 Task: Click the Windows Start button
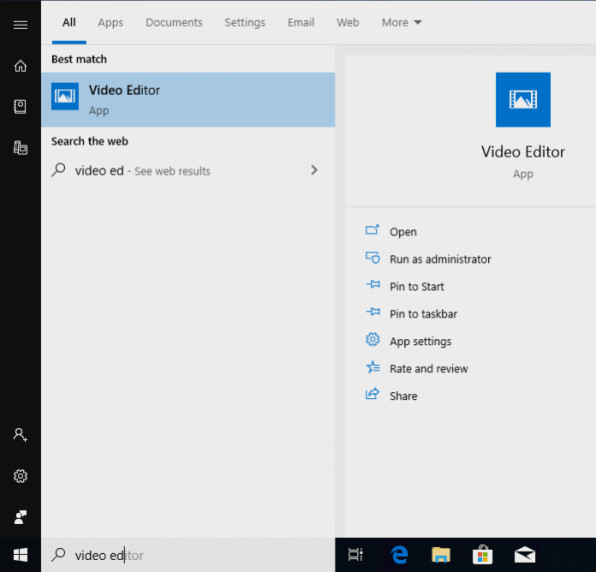21,555
